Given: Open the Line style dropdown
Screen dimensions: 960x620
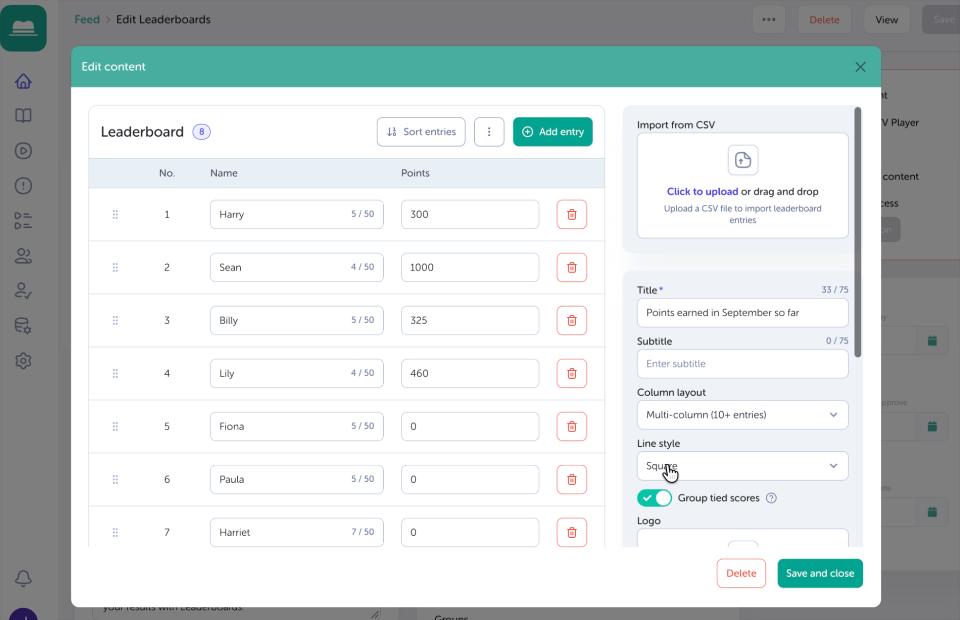Looking at the screenshot, I should pyautogui.click(x=743, y=466).
